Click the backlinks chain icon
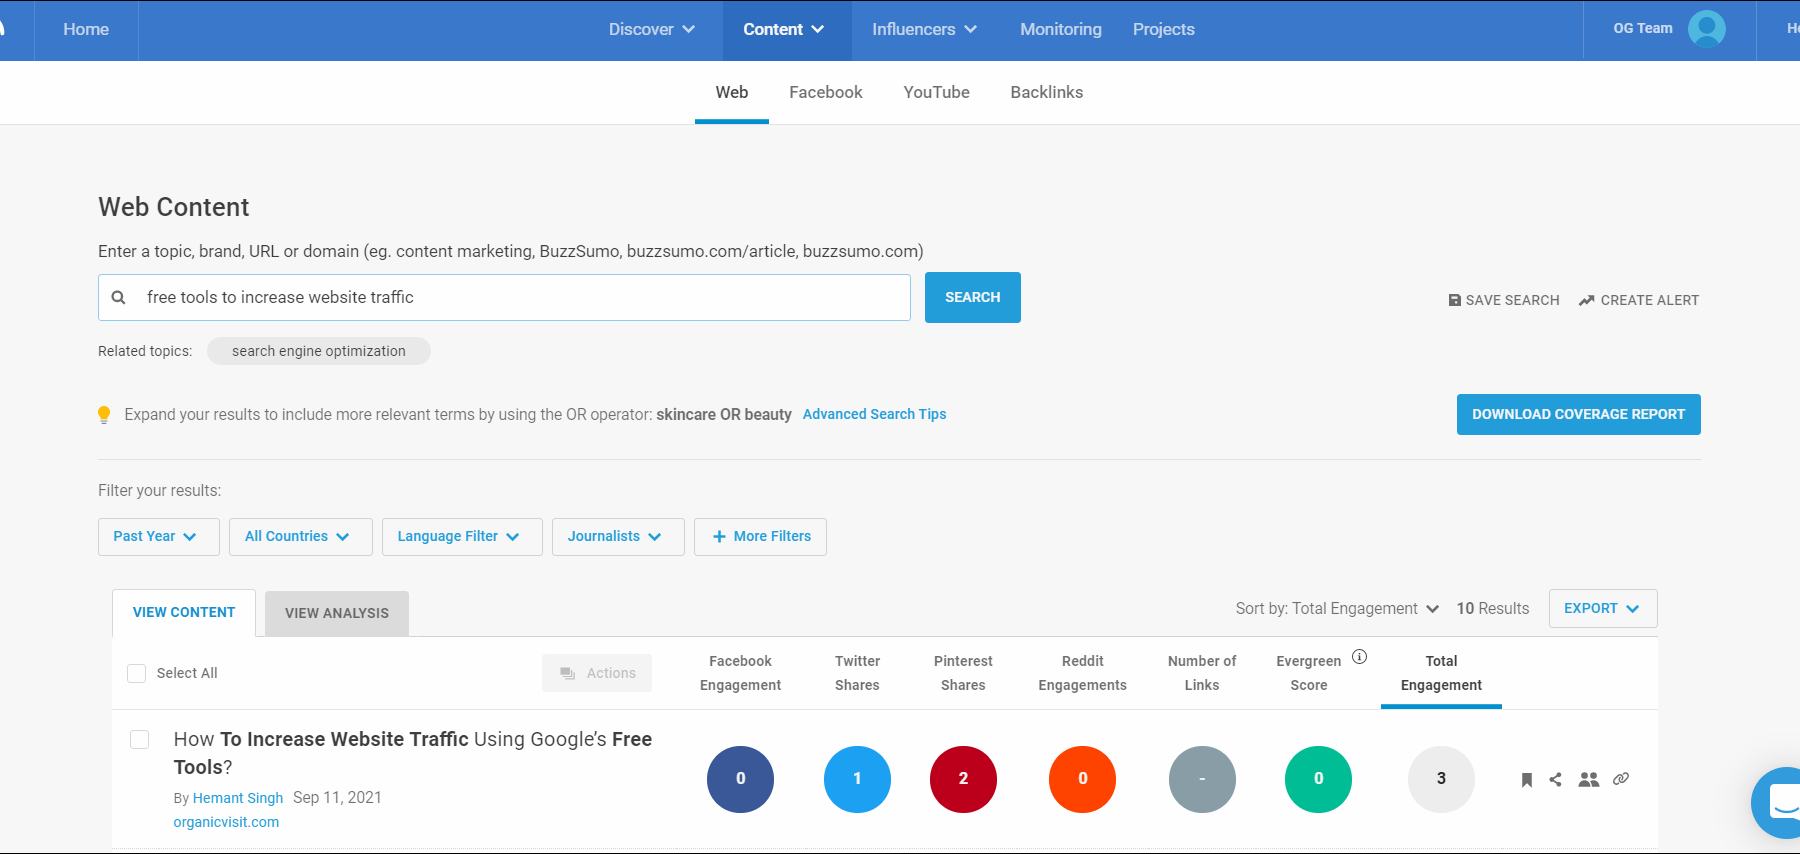 point(1621,779)
